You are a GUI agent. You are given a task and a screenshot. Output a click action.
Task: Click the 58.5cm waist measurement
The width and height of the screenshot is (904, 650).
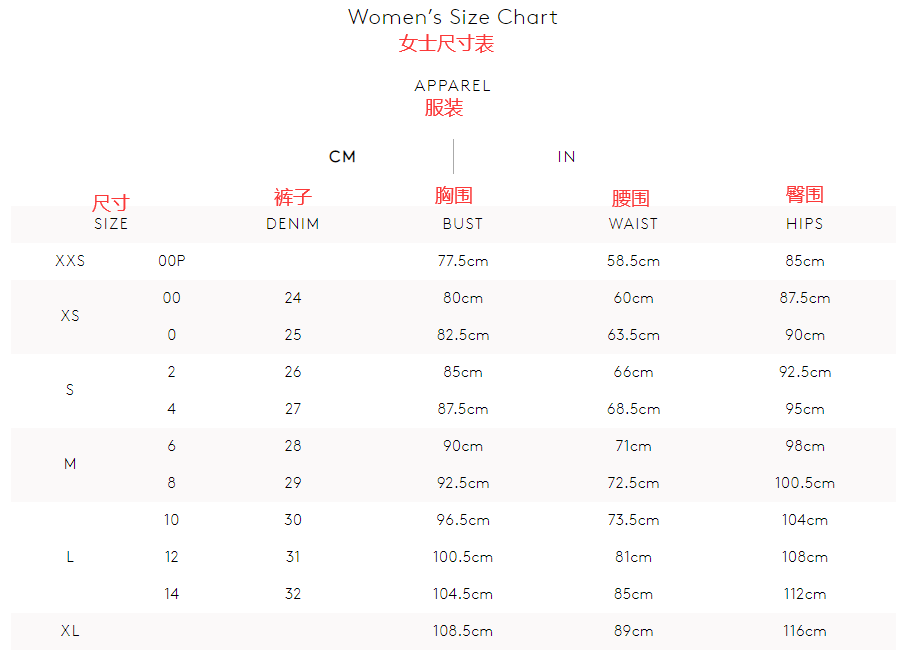633,261
